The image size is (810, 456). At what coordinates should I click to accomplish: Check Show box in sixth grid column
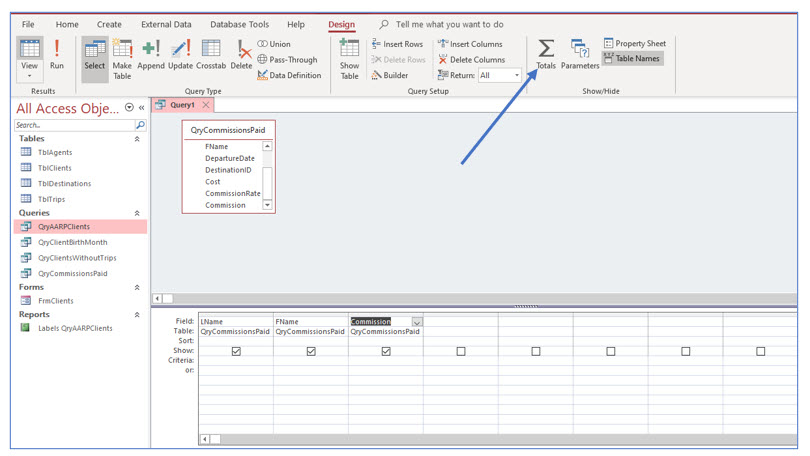tap(611, 351)
